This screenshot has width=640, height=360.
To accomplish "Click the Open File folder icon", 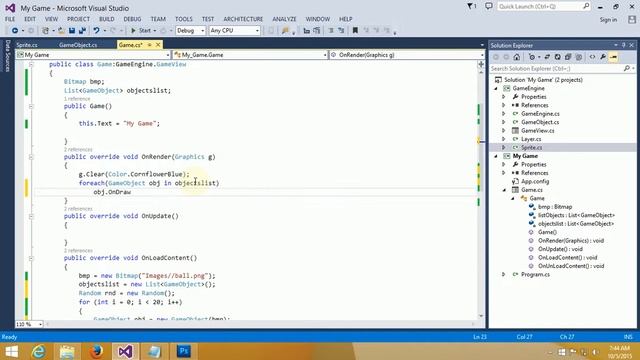I will (61, 31).
